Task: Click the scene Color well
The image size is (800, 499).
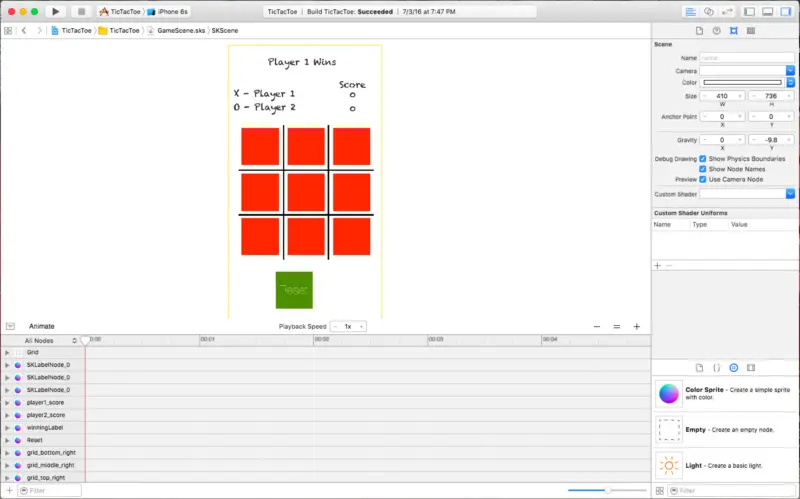Action: tap(742, 82)
